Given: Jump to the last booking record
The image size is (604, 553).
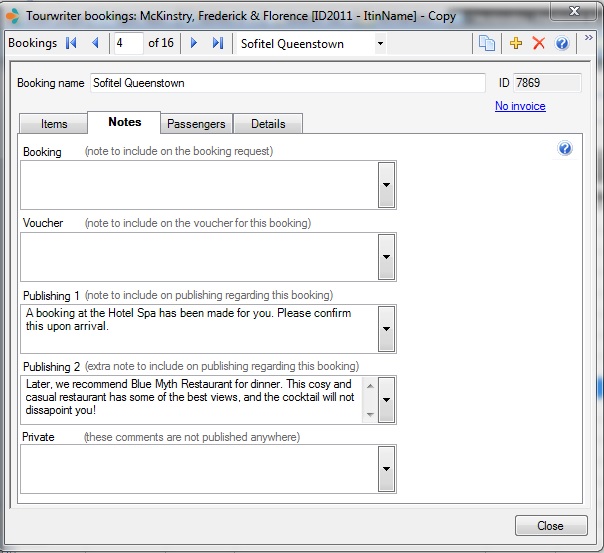Looking at the screenshot, I should 217,44.
